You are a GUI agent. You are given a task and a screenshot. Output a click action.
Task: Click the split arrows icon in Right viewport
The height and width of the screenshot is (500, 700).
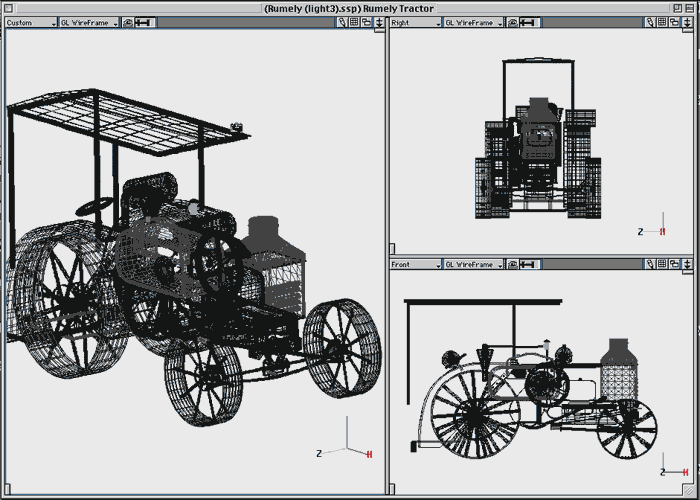(689, 22)
